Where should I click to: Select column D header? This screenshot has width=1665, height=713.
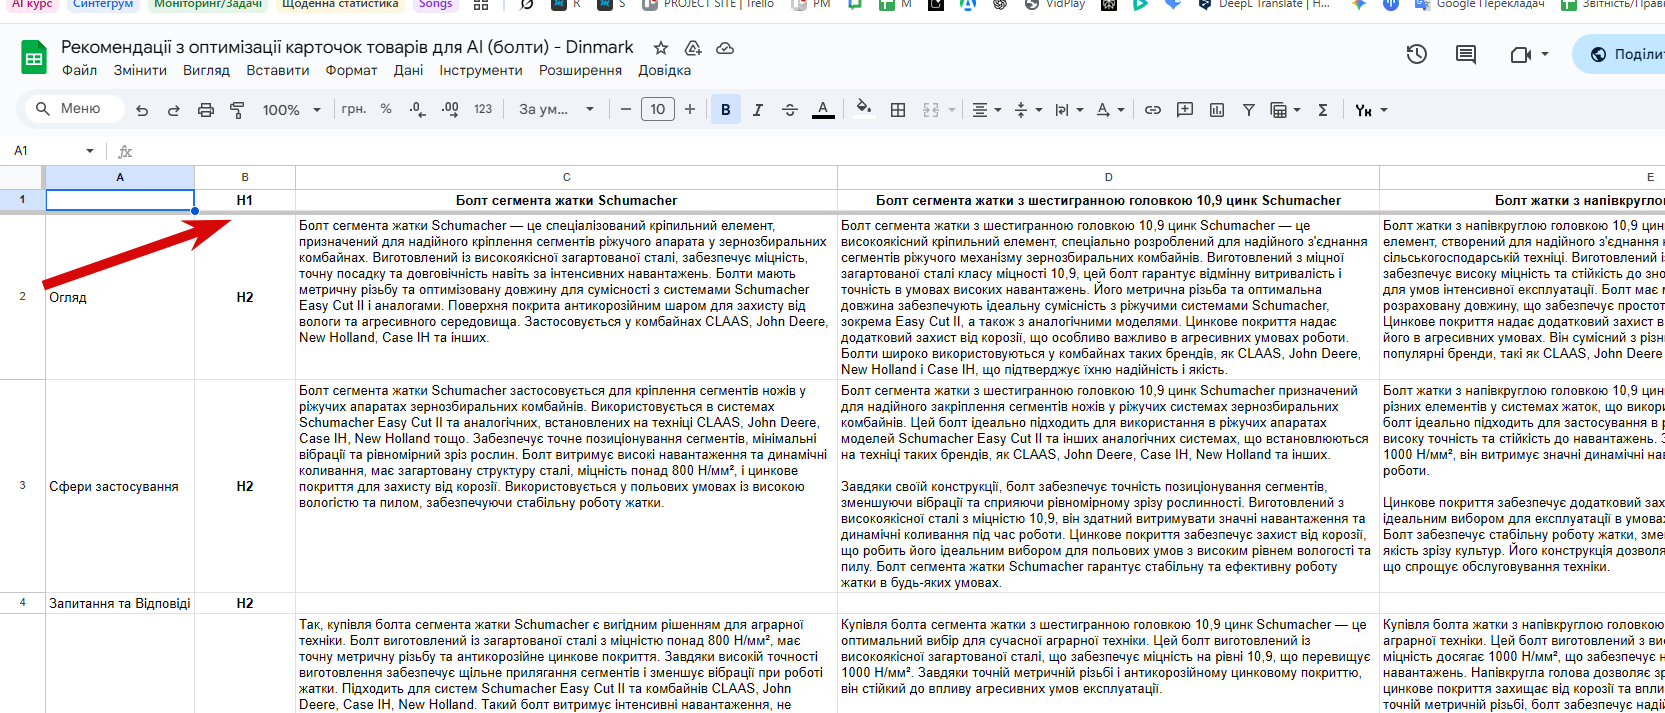[1108, 177]
